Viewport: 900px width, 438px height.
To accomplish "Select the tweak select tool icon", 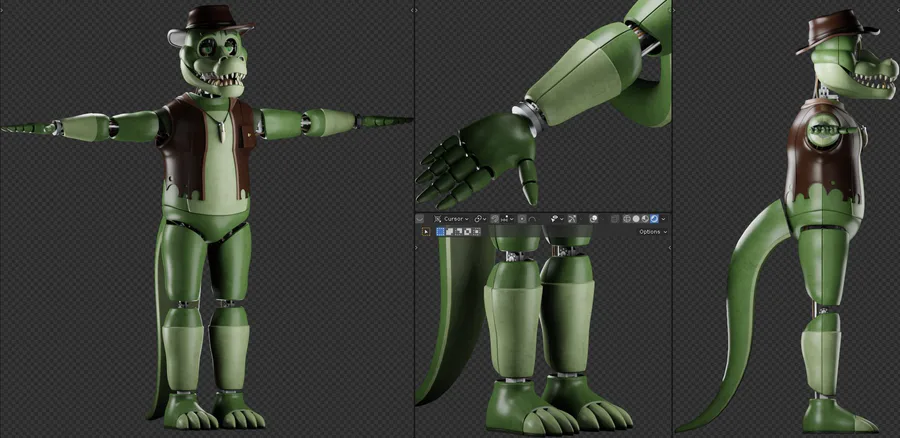I will click(x=426, y=232).
